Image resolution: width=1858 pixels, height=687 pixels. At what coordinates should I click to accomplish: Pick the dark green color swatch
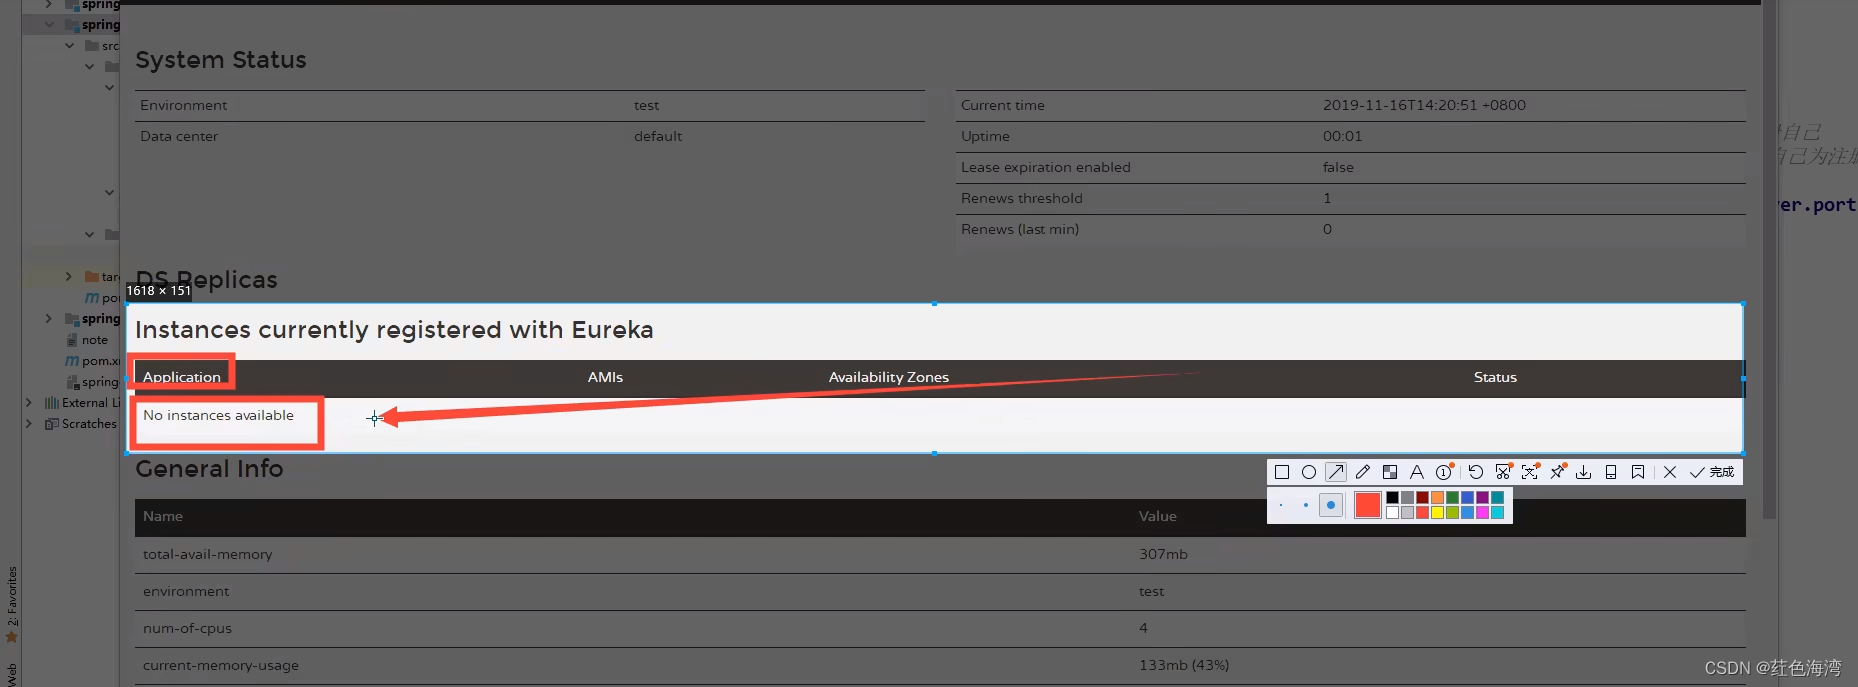pos(1452,497)
